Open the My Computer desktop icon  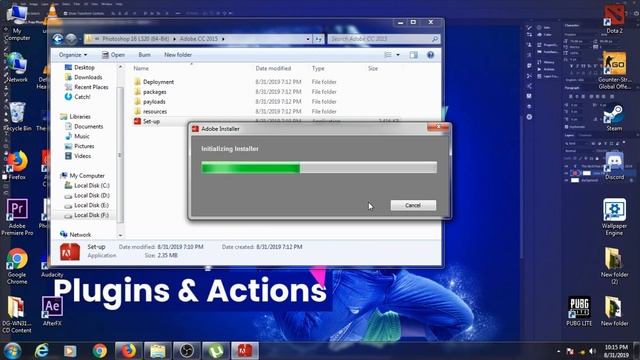pos(17,23)
